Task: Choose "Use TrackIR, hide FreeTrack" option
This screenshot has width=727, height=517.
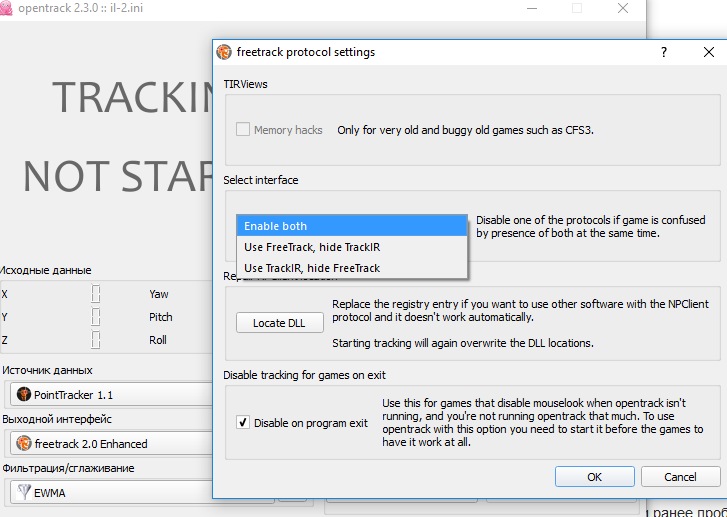Action: 351,268
